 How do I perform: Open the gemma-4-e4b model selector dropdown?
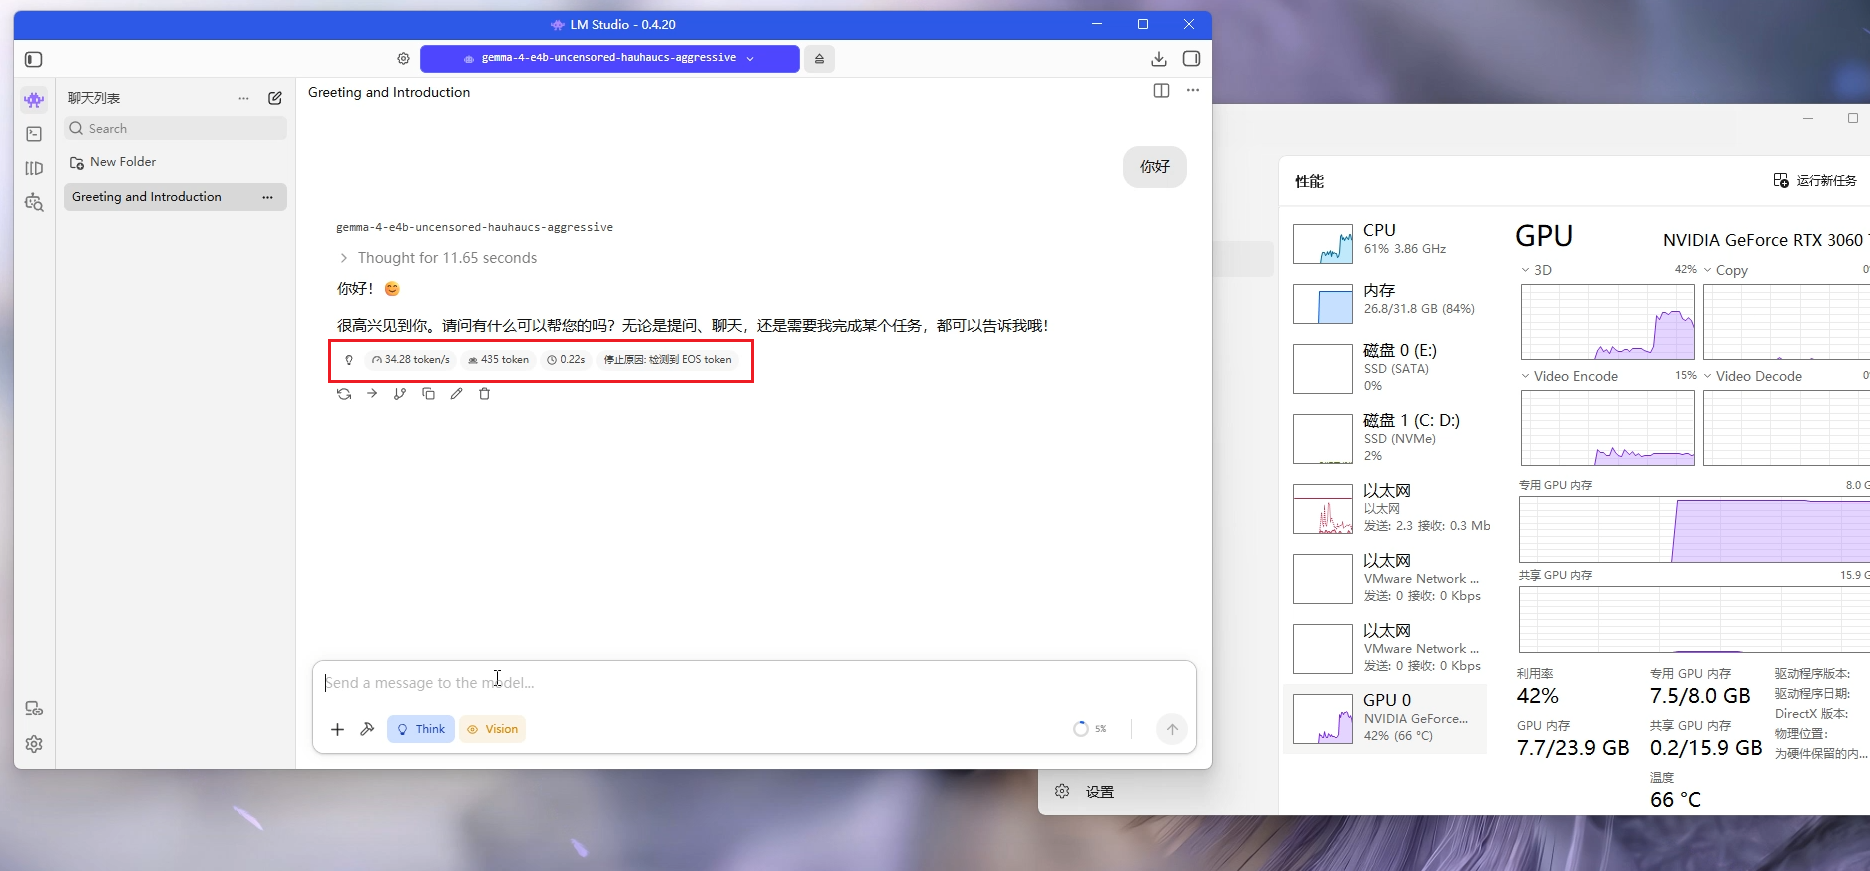pos(610,59)
